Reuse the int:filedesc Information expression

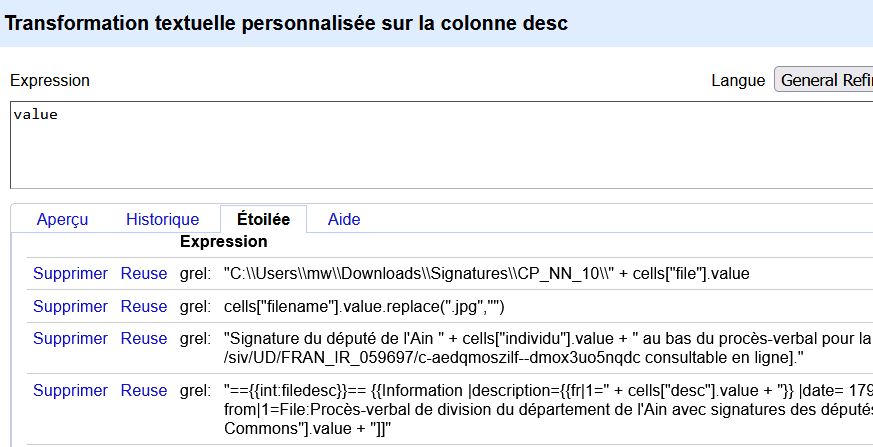click(144, 390)
